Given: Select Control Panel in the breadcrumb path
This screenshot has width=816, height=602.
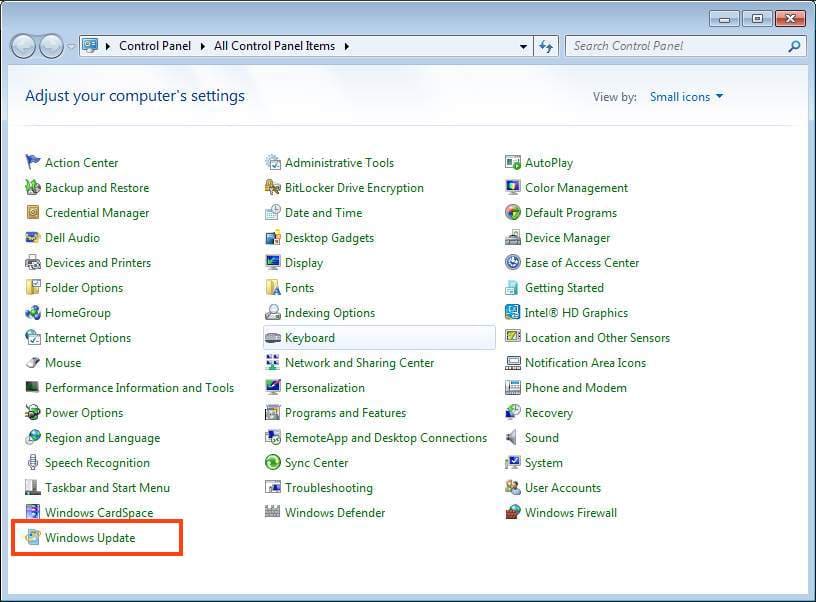Looking at the screenshot, I should [x=156, y=46].
